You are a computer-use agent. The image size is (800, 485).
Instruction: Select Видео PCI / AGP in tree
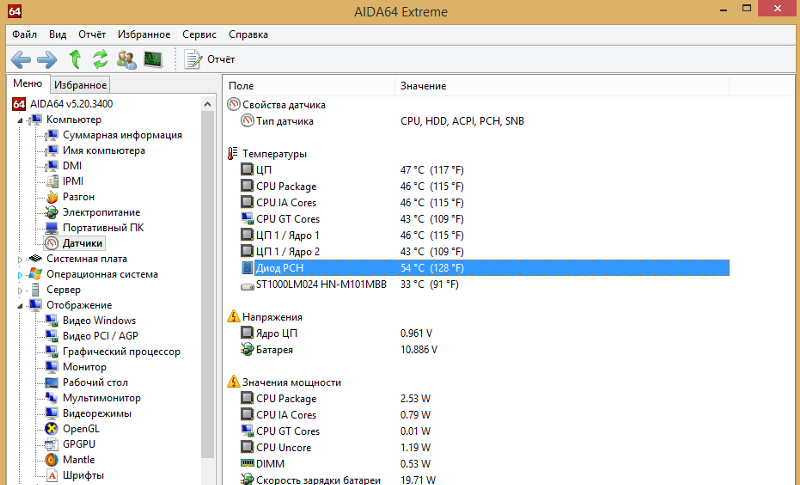pyautogui.click(x=101, y=336)
